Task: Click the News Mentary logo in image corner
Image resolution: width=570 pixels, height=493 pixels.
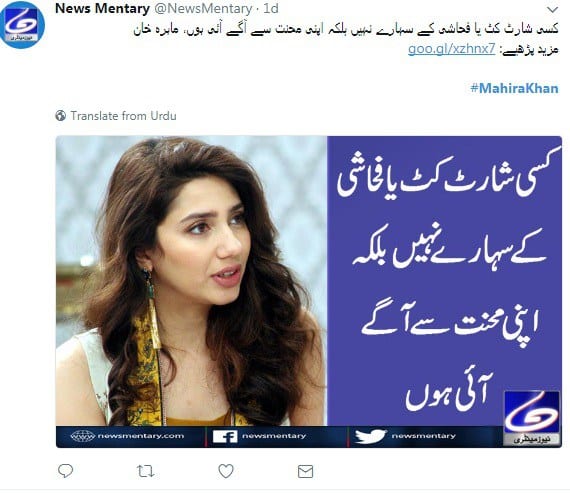Action: coord(531,418)
